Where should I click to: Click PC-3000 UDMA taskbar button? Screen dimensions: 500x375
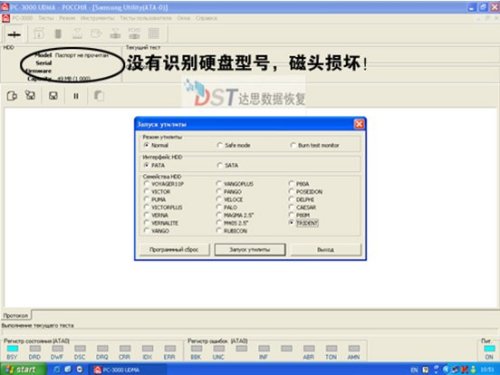pyautogui.click(x=128, y=370)
